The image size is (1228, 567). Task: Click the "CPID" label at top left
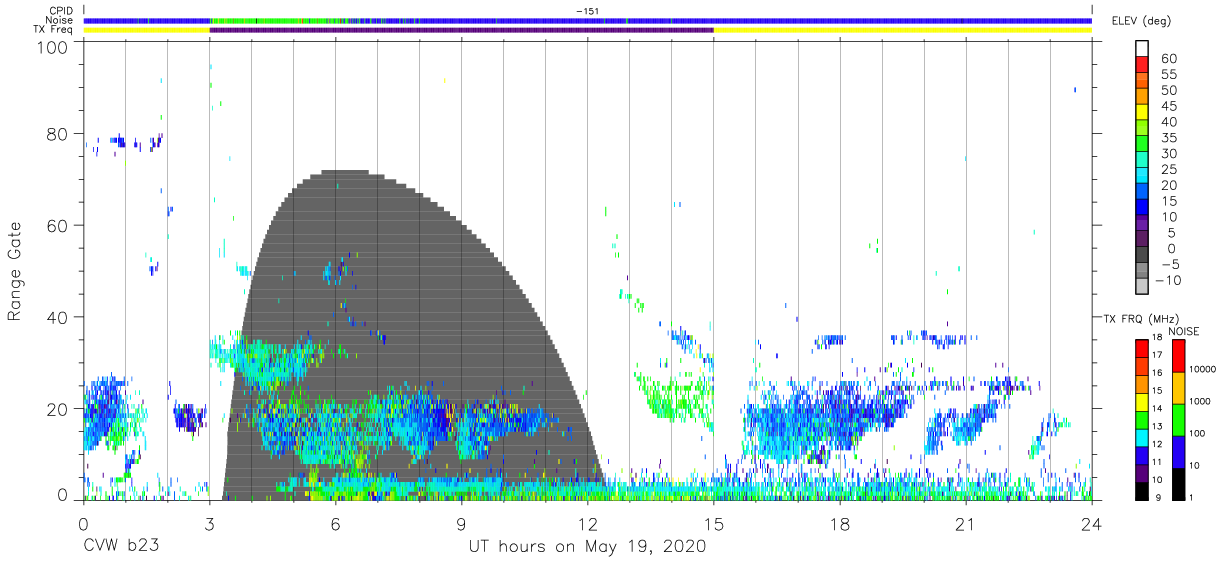tap(61, 11)
